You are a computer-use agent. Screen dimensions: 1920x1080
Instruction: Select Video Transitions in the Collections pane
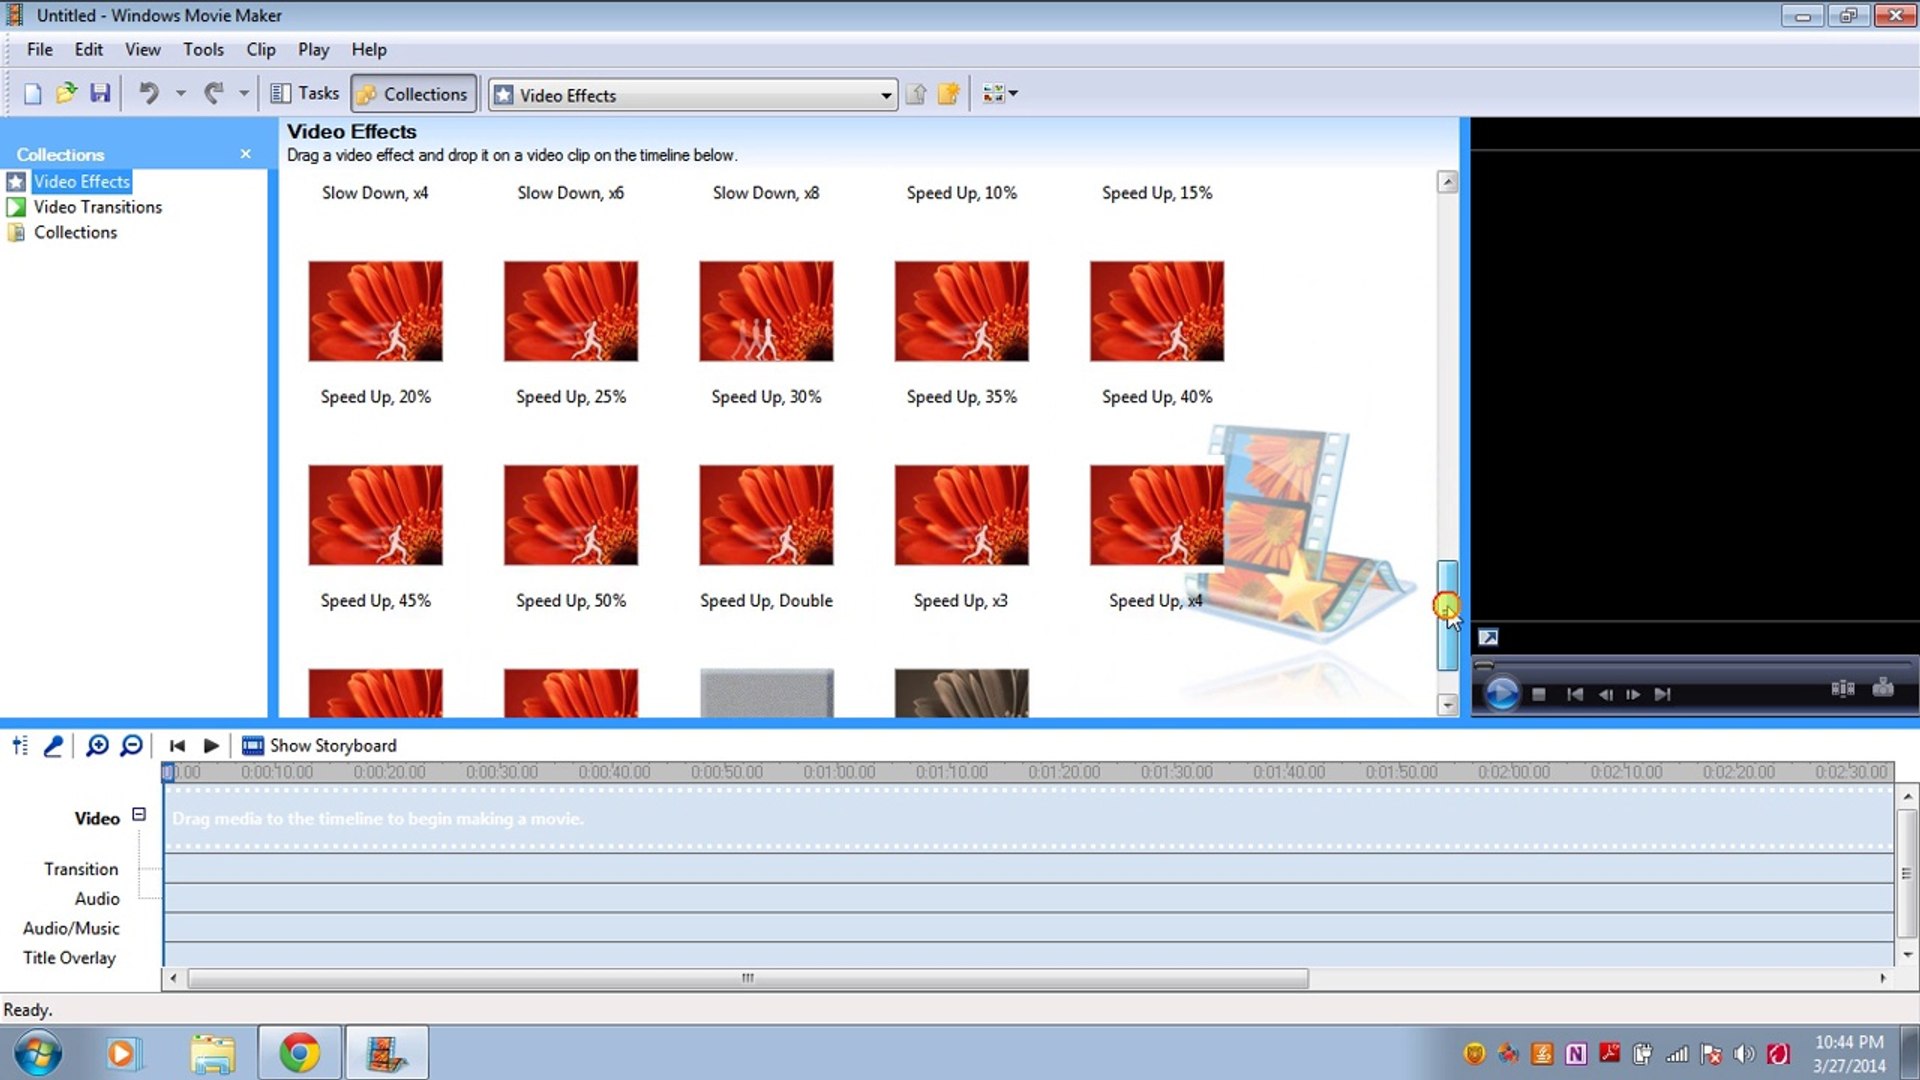pyautogui.click(x=97, y=207)
